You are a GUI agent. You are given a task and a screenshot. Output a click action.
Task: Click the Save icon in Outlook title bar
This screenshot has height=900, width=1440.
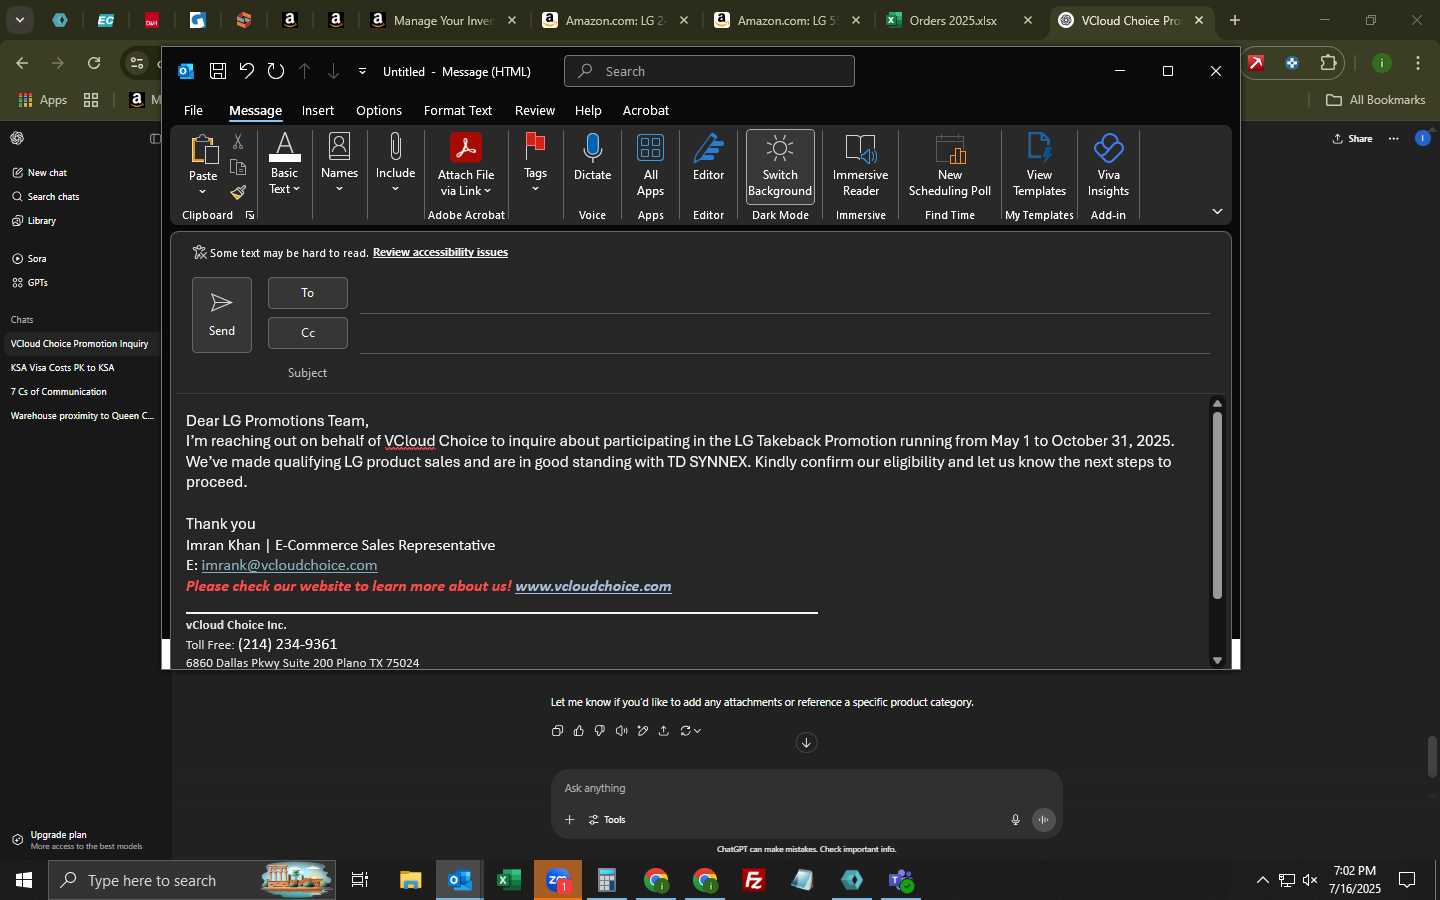pyautogui.click(x=217, y=71)
